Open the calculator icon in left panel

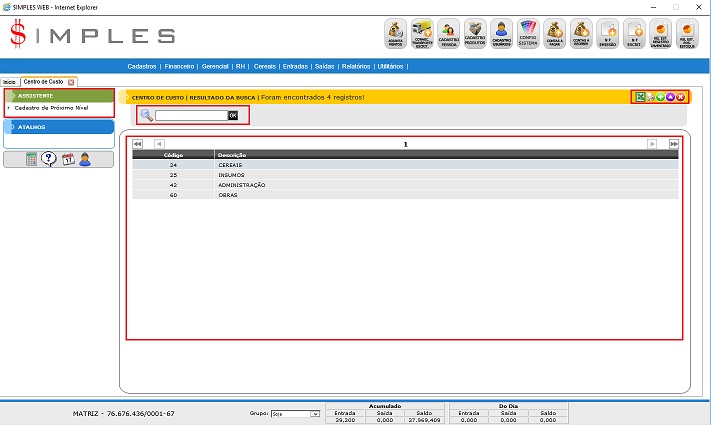click(32, 159)
